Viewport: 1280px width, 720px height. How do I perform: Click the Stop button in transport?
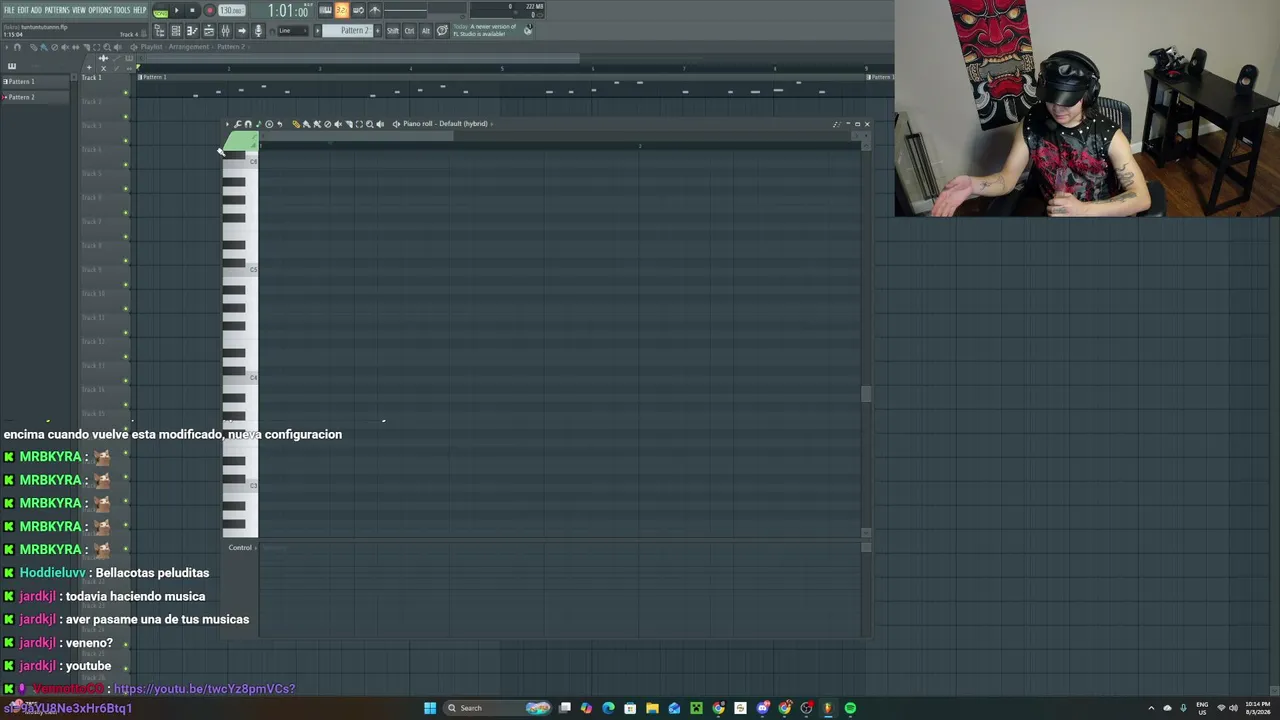[192, 11]
